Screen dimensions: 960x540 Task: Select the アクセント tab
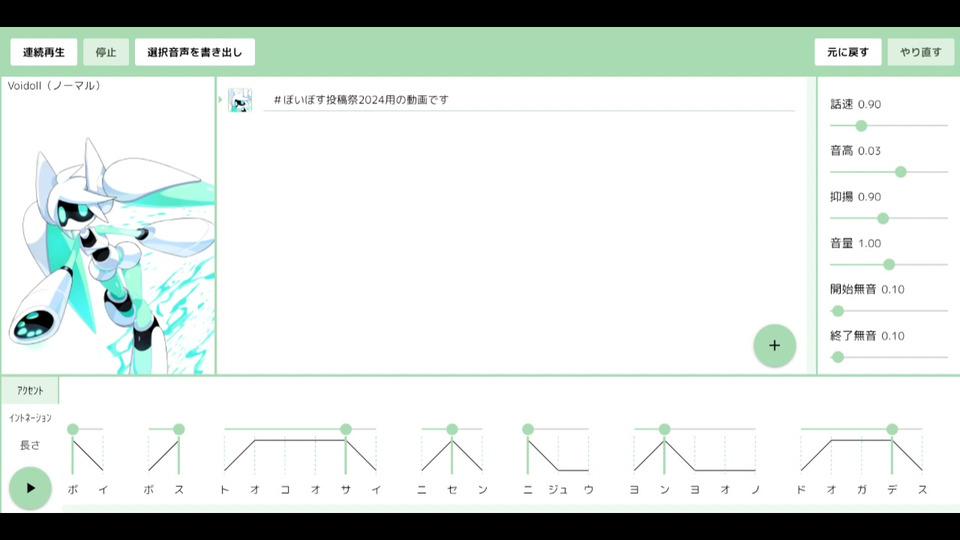point(30,391)
